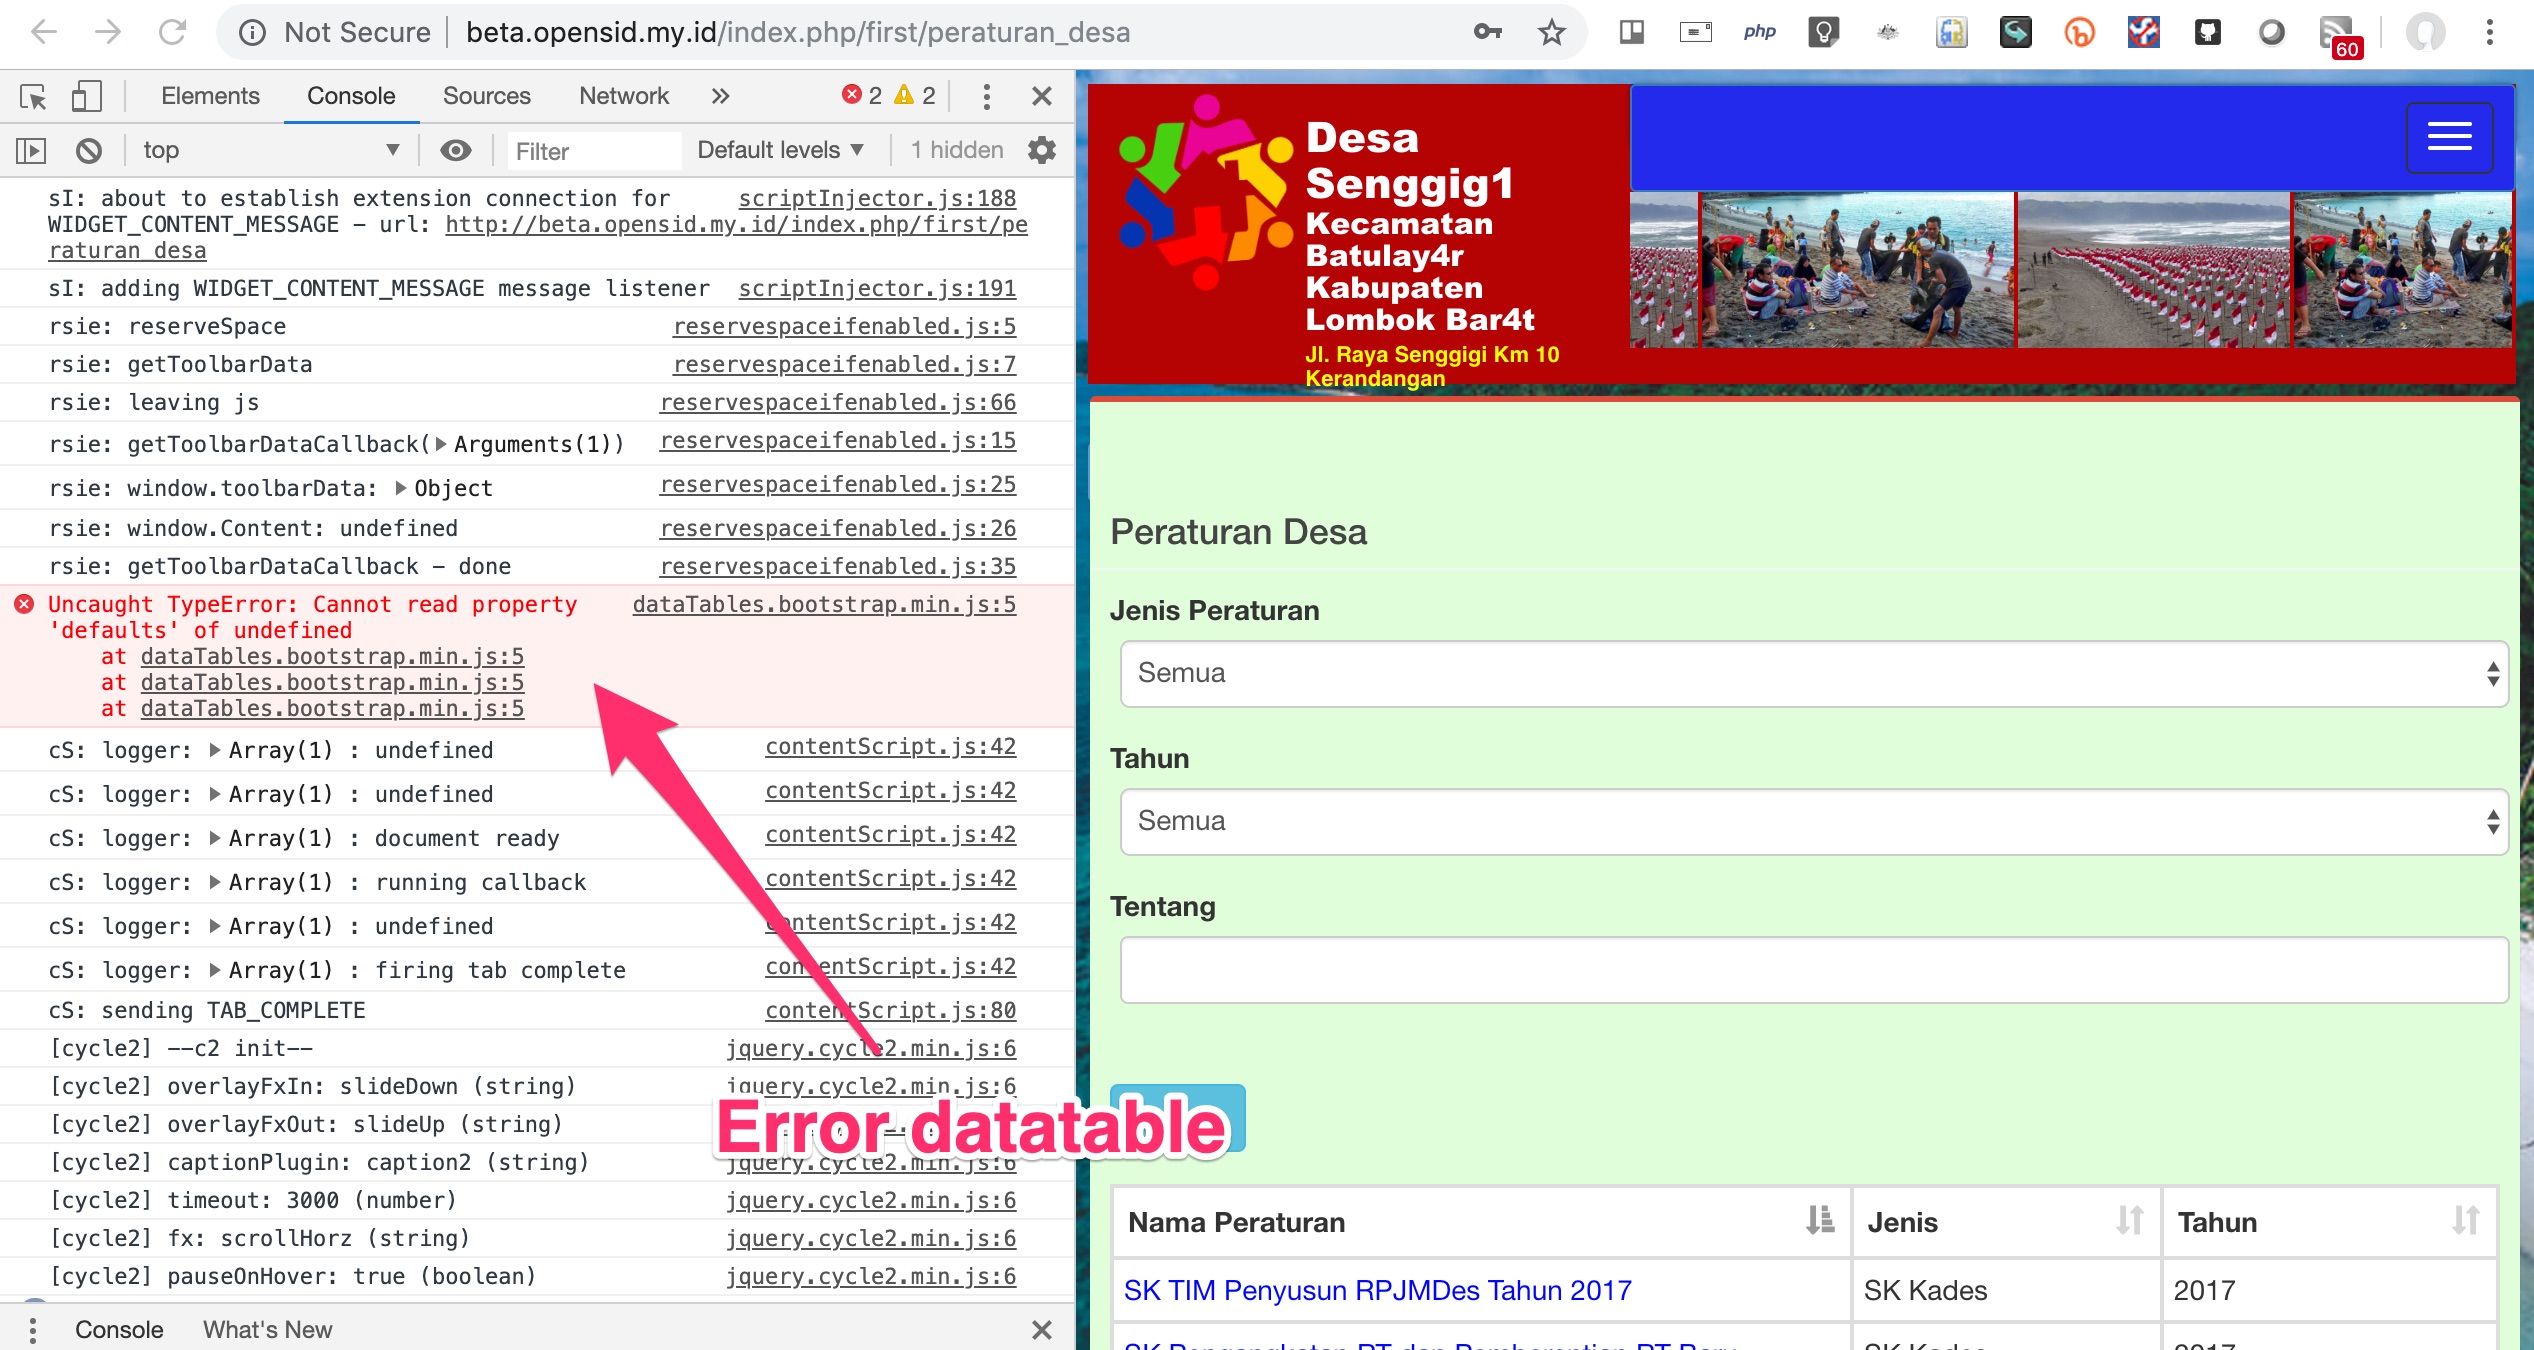Open the Tahun dropdown
The image size is (2534, 1350).
(x=1813, y=822)
